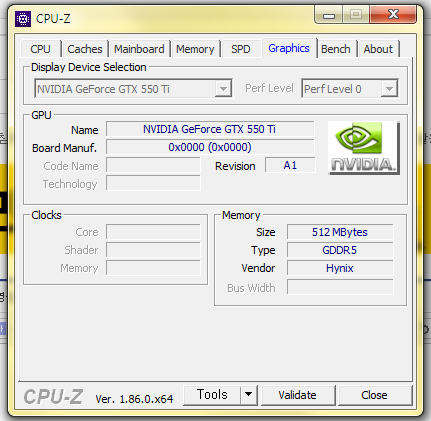This screenshot has width=431, height=421.
Task: Open the Bench tab
Action: point(336,49)
